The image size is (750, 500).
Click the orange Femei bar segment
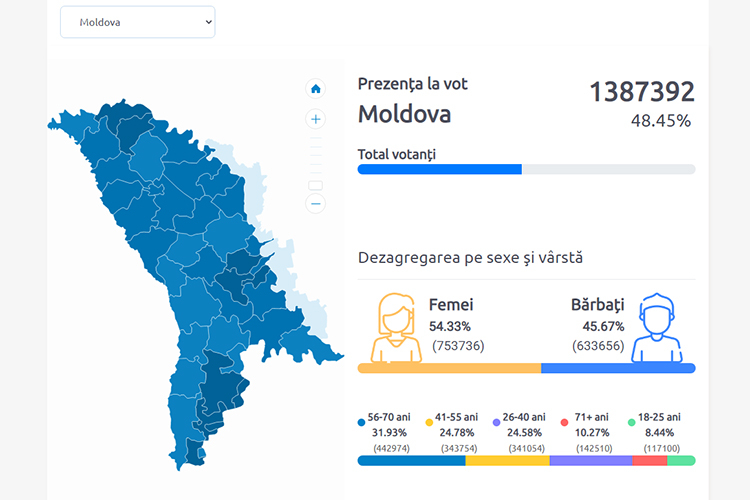tap(449, 368)
